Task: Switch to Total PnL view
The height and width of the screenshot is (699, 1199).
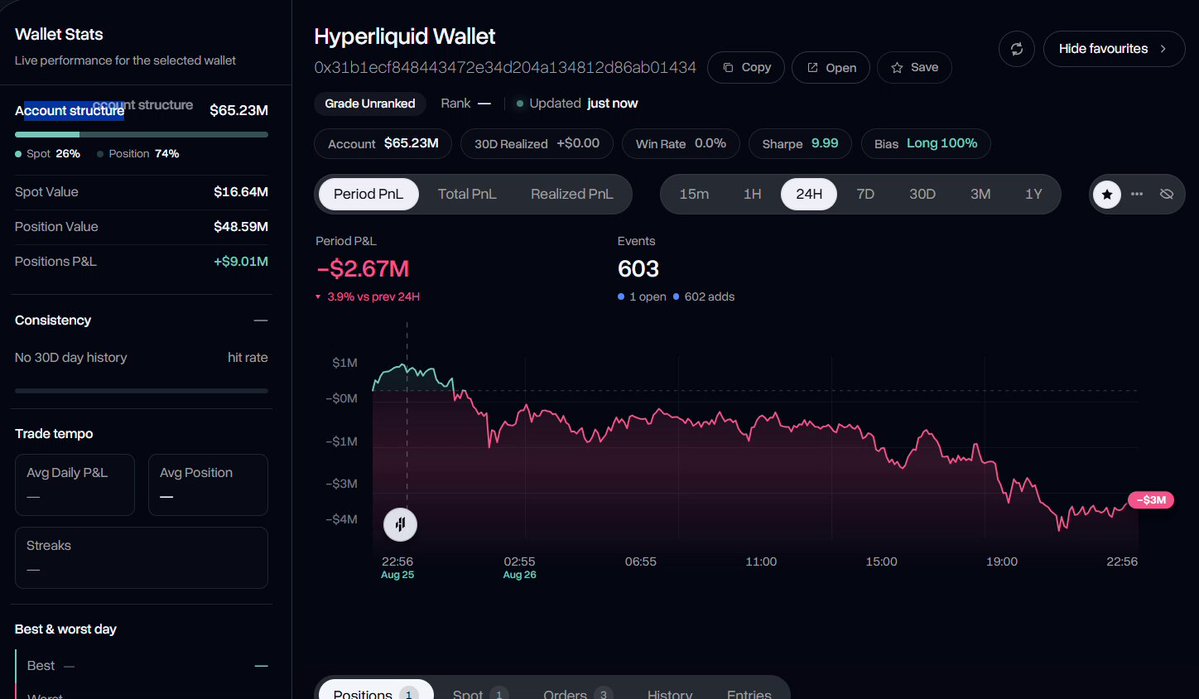Action: [x=466, y=194]
